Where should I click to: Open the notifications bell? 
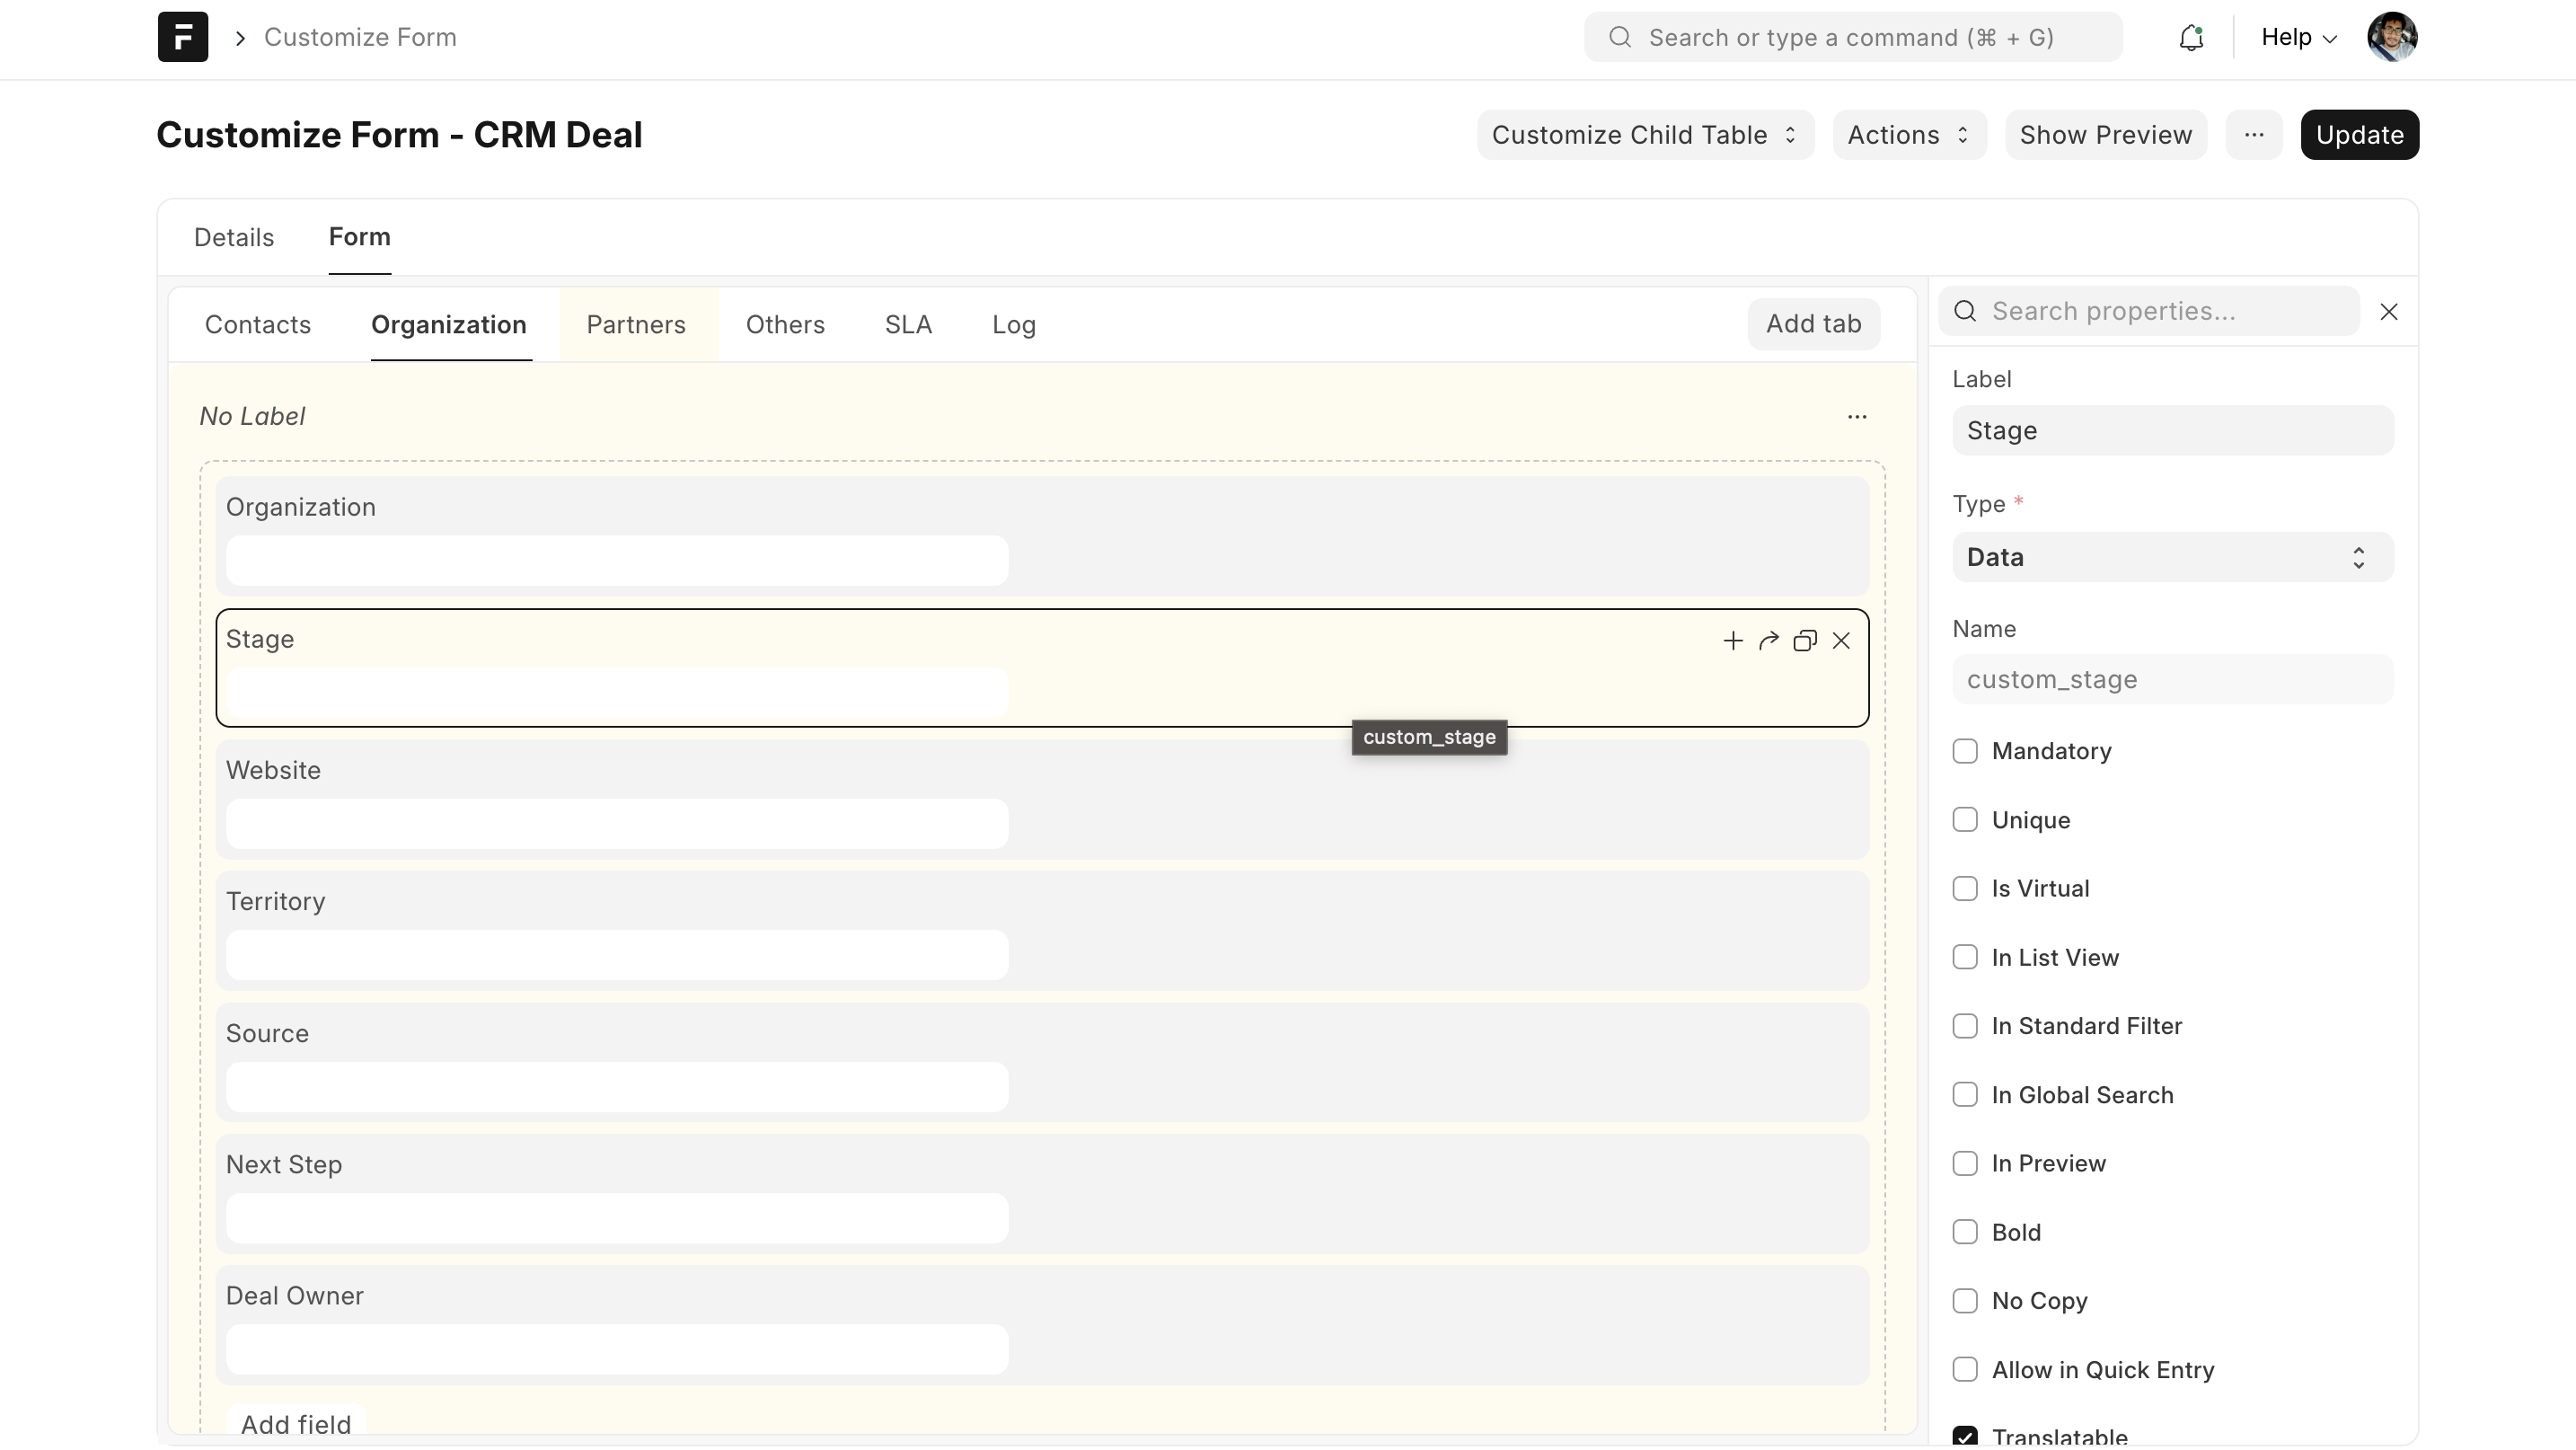[x=2191, y=37]
